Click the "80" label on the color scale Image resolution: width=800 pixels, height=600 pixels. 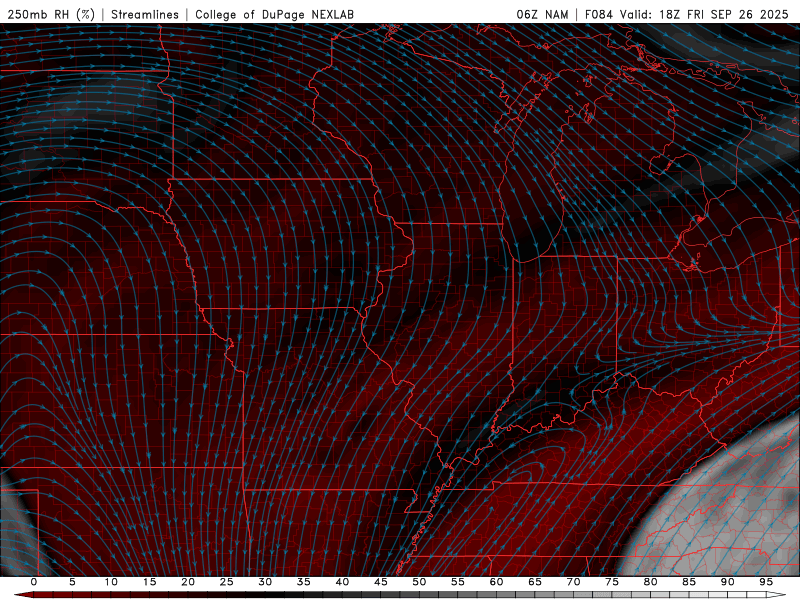(650, 582)
